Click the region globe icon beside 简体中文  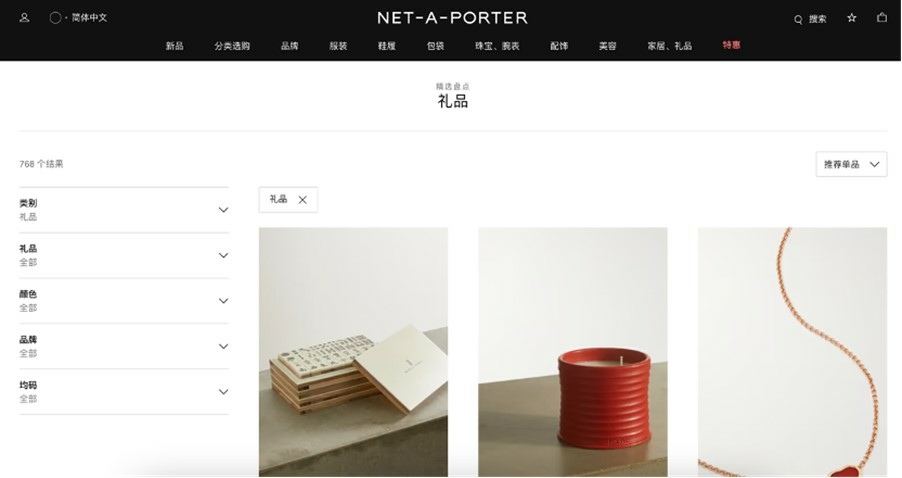[55, 18]
